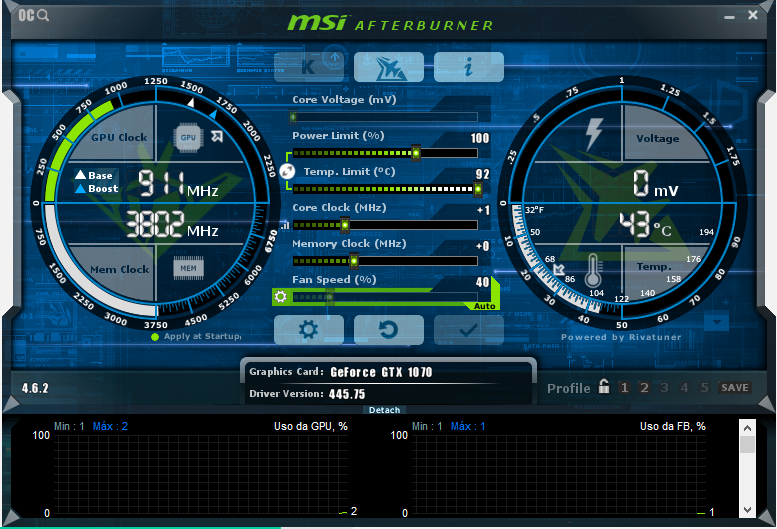777x529 pixels.
Task: Click the monitor scrollbar up arrow
Action: [747, 428]
